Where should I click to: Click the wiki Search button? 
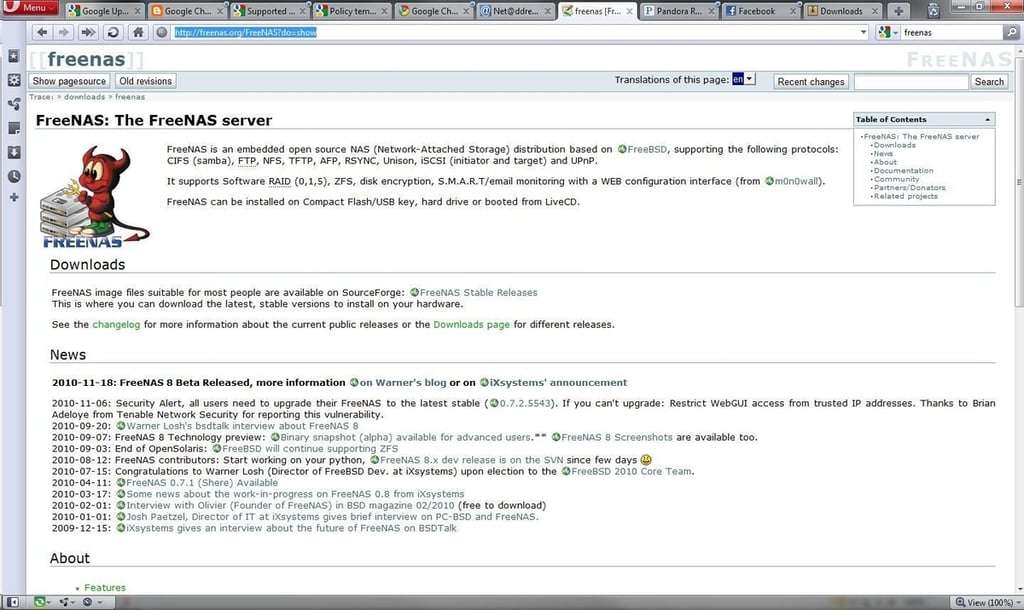(x=989, y=82)
